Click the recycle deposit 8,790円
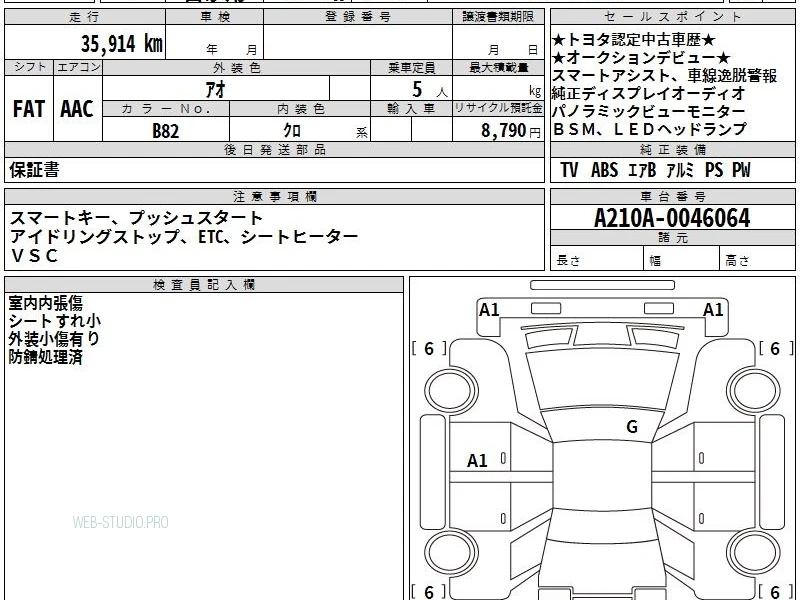Screen dimensions: 800x600 click(x=511, y=131)
